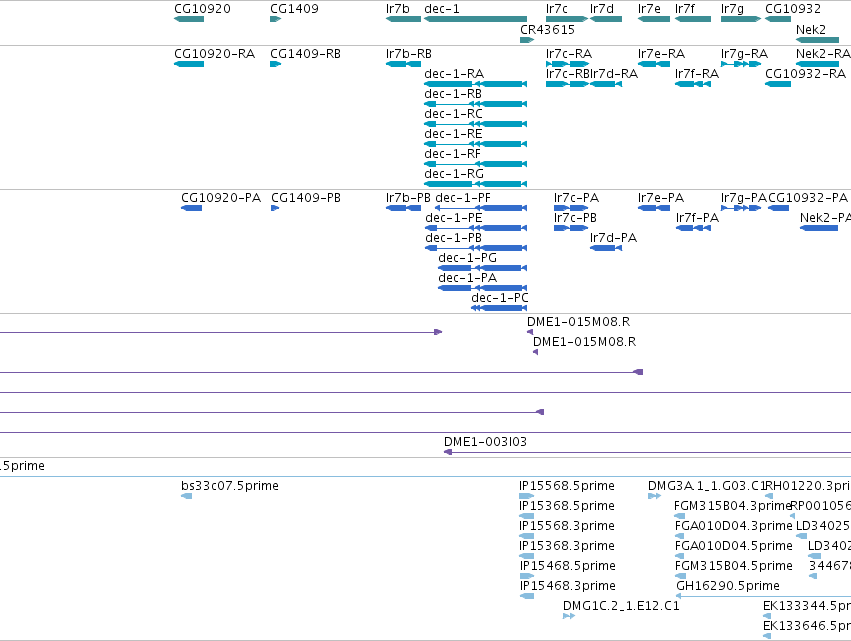Select the dec-1-RE transcript label
The height and width of the screenshot is (641, 851).
click(453, 134)
